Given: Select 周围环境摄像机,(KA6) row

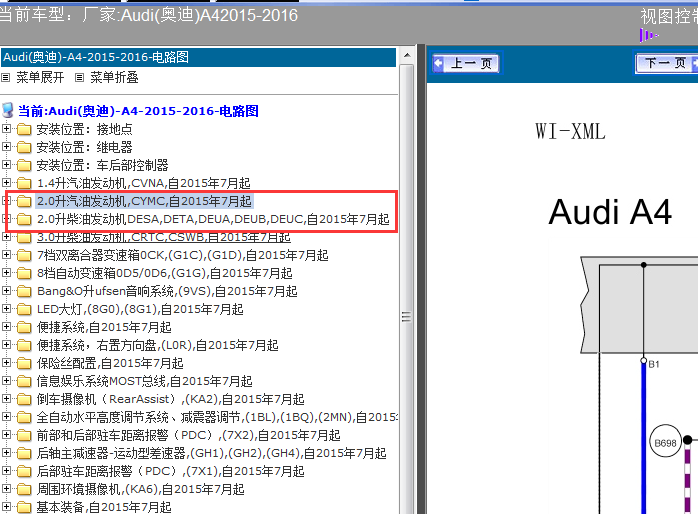Looking at the screenshot, I should click(x=141, y=490).
